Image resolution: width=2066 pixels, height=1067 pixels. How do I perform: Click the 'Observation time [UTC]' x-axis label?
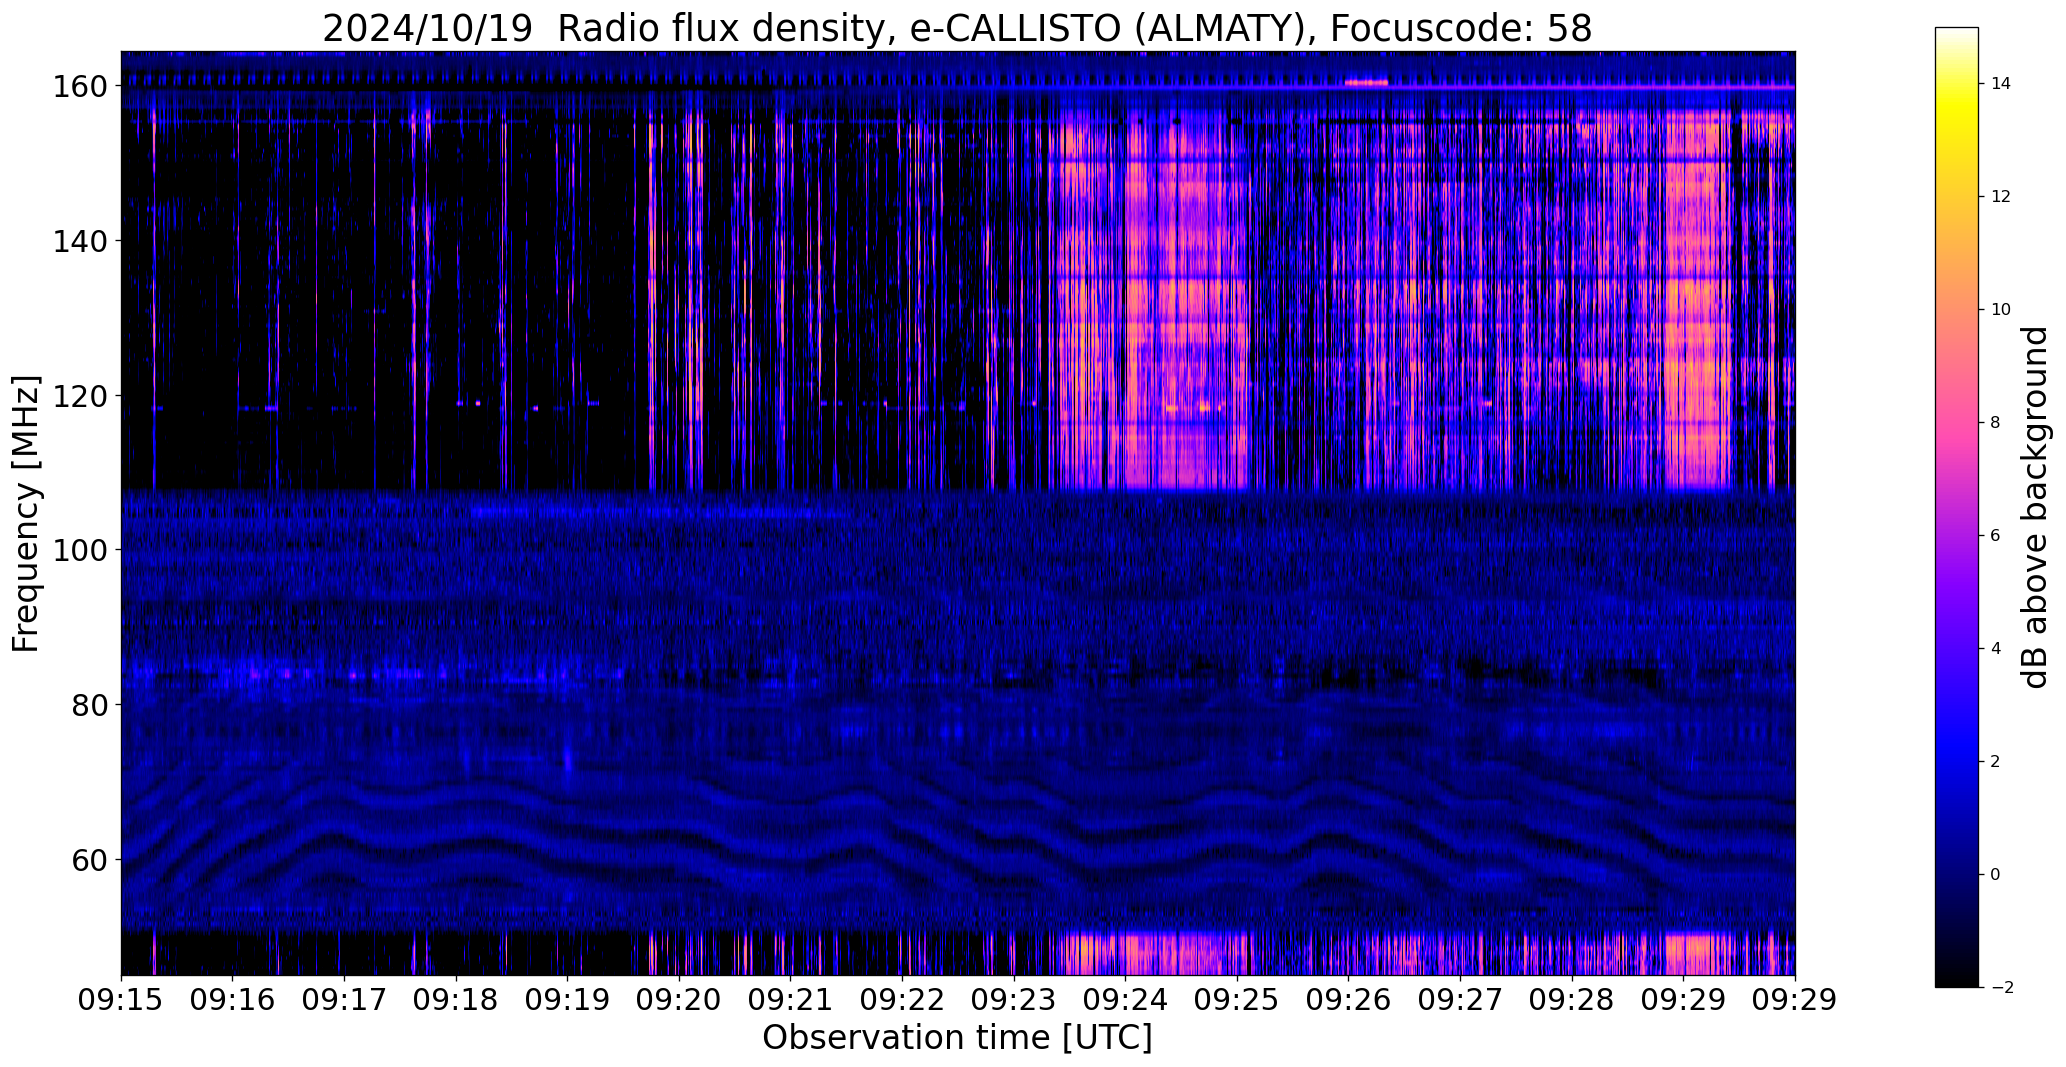957,1038
